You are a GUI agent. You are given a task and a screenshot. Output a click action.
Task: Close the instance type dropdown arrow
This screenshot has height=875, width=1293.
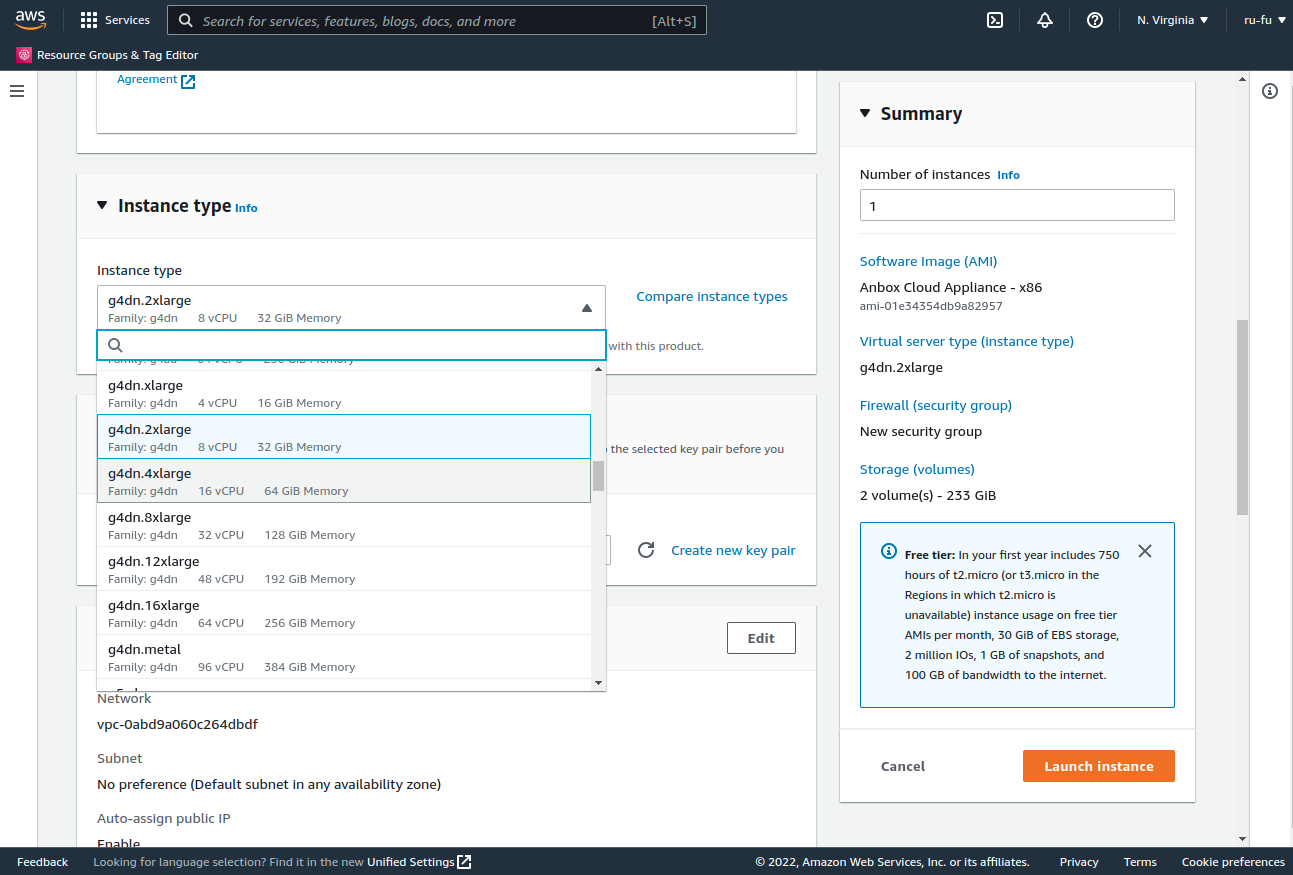pyautogui.click(x=587, y=308)
